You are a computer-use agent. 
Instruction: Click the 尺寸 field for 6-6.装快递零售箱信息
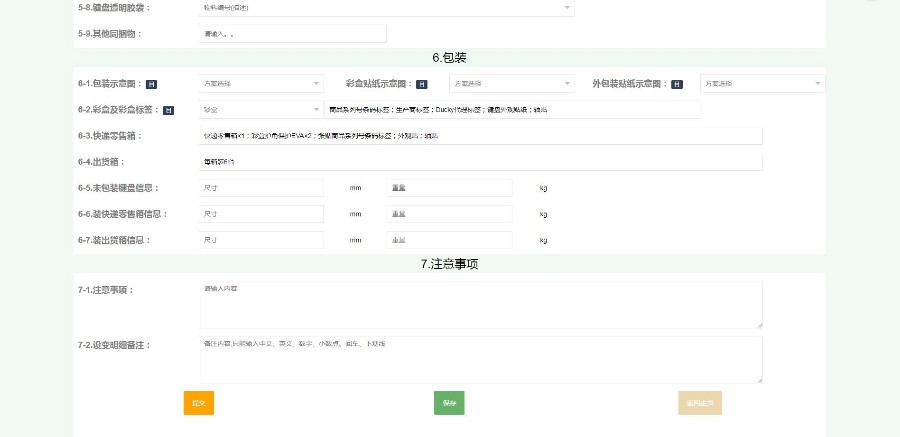point(261,214)
